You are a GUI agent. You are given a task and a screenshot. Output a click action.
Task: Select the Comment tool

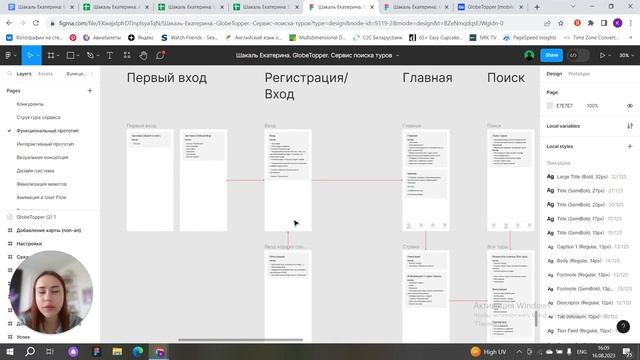coord(160,55)
